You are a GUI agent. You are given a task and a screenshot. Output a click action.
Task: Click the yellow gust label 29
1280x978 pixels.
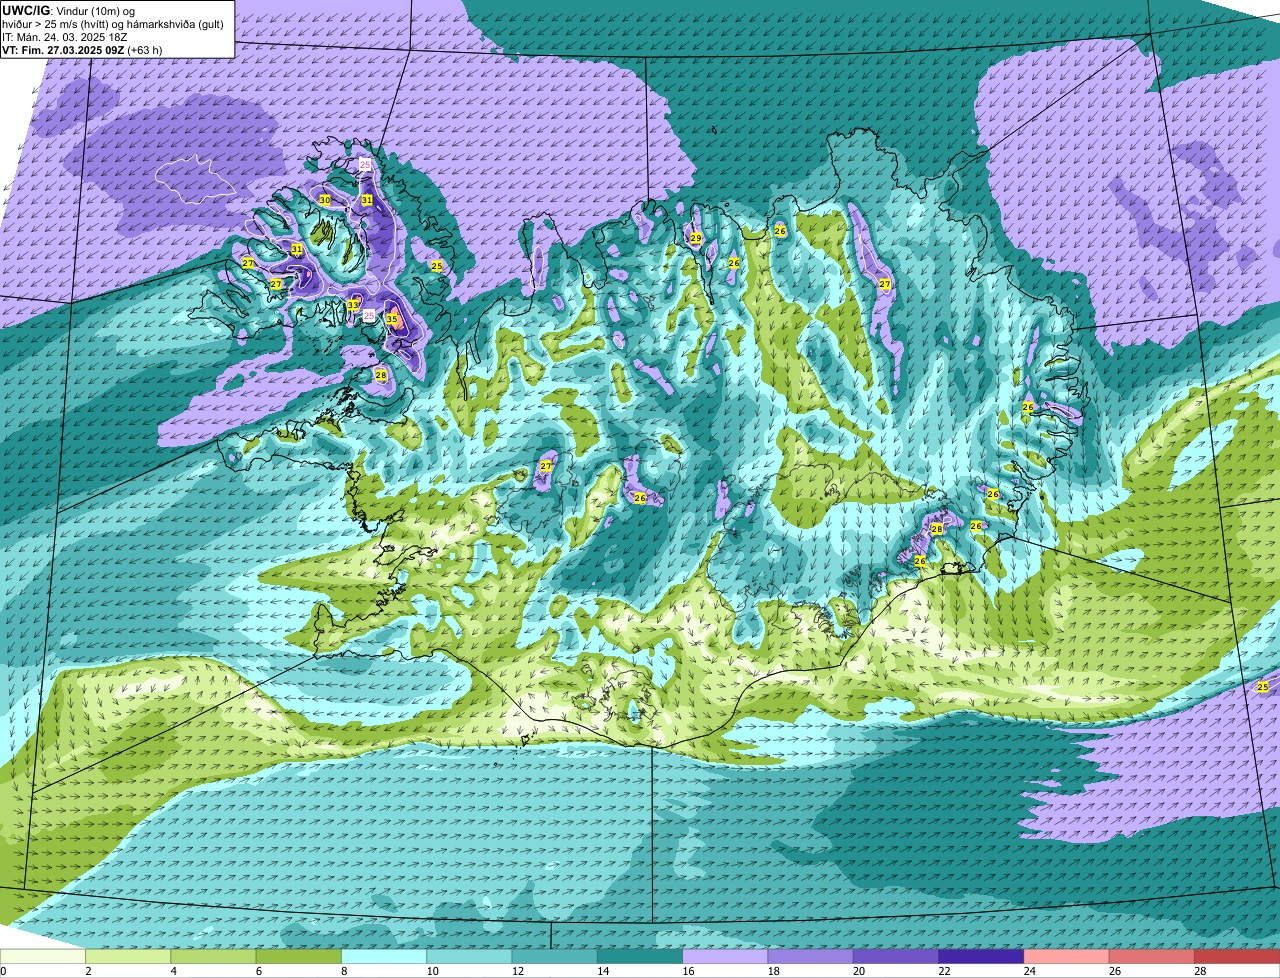click(696, 237)
